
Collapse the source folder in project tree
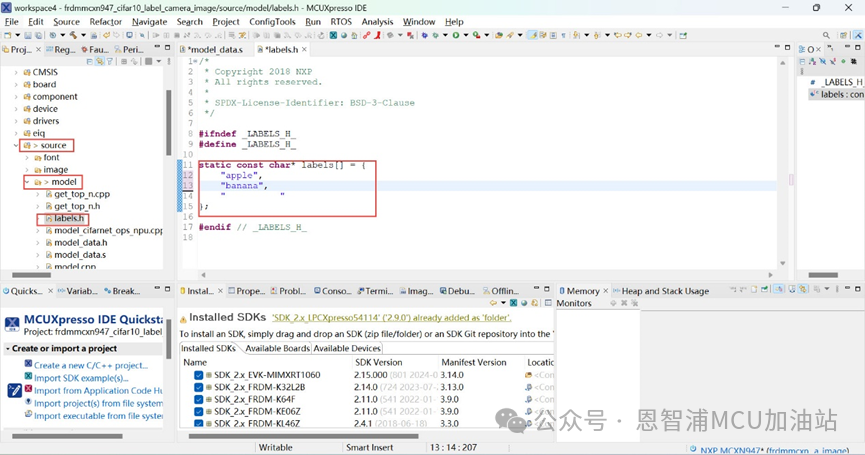click(16, 146)
